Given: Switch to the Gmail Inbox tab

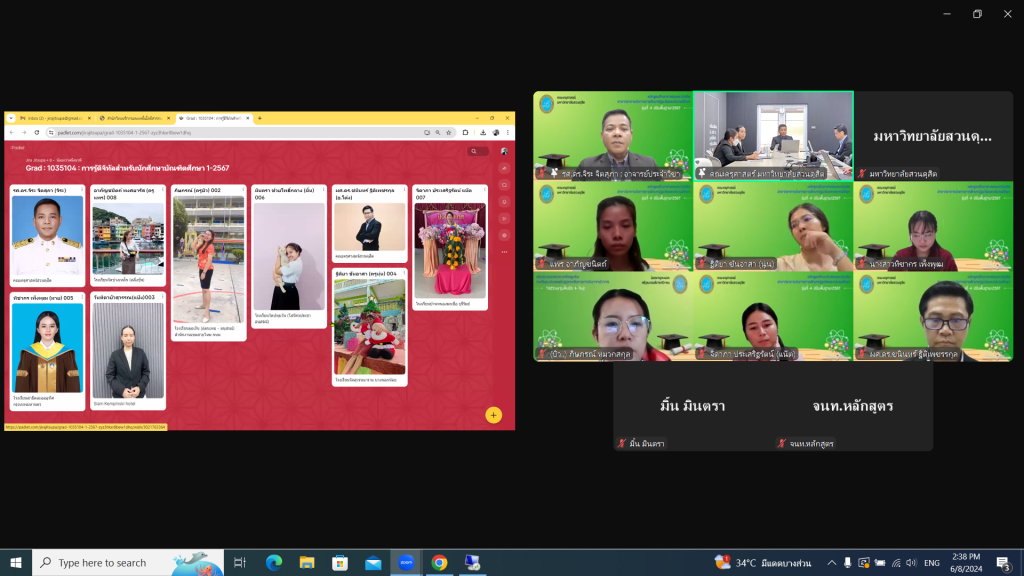Looking at the screenshot, I should tap(52, 118).
